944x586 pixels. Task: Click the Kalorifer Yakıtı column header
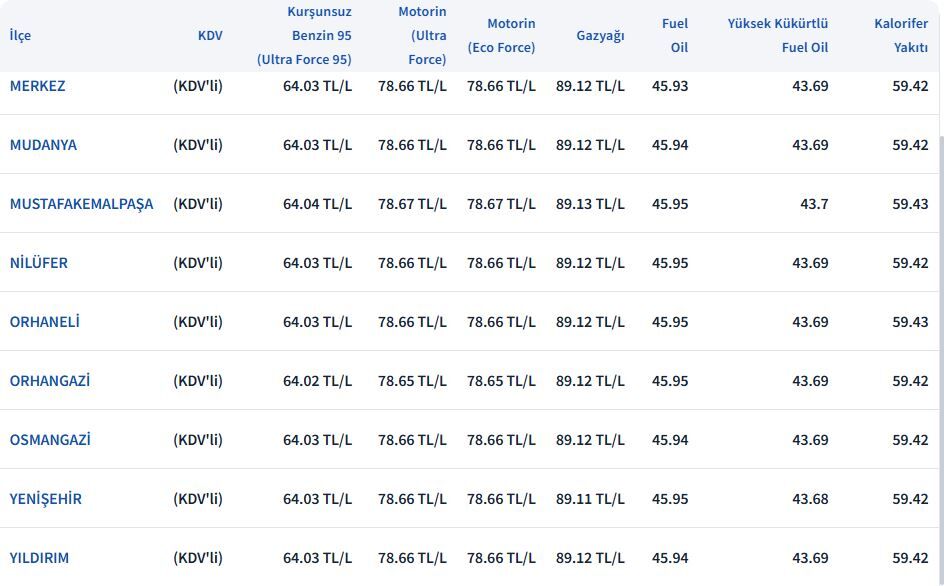[901, 36]
